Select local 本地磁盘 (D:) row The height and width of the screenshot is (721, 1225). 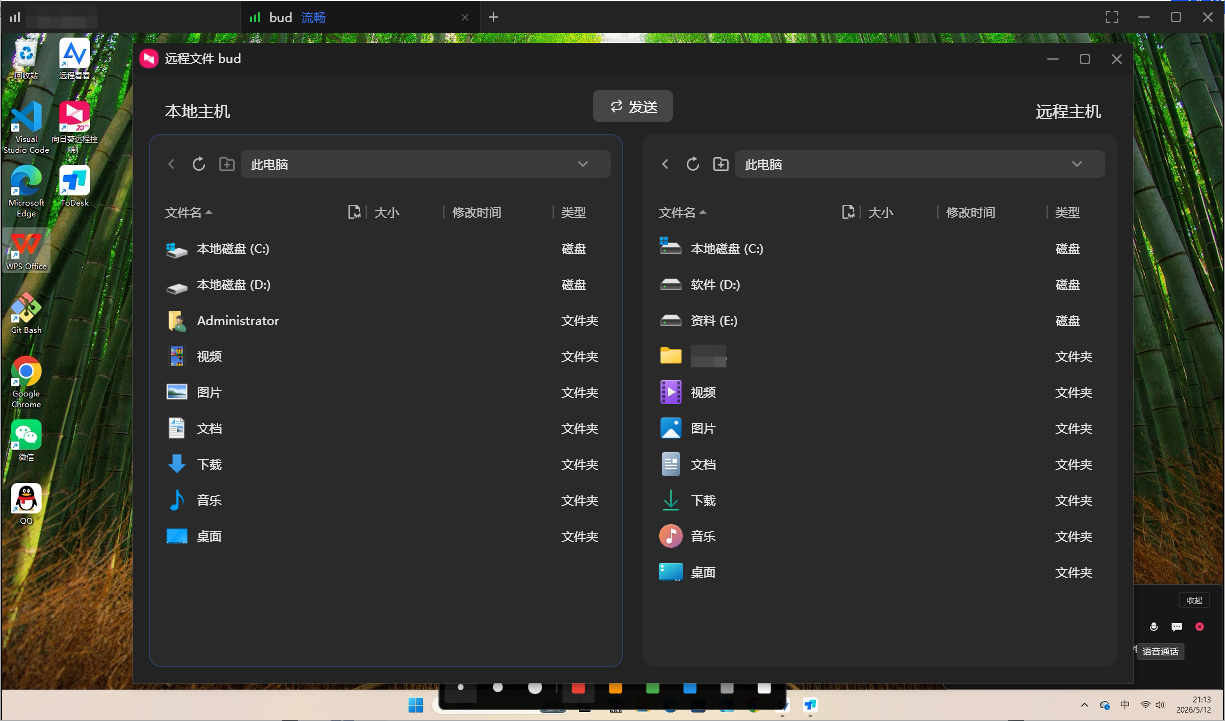coord(386,285)
